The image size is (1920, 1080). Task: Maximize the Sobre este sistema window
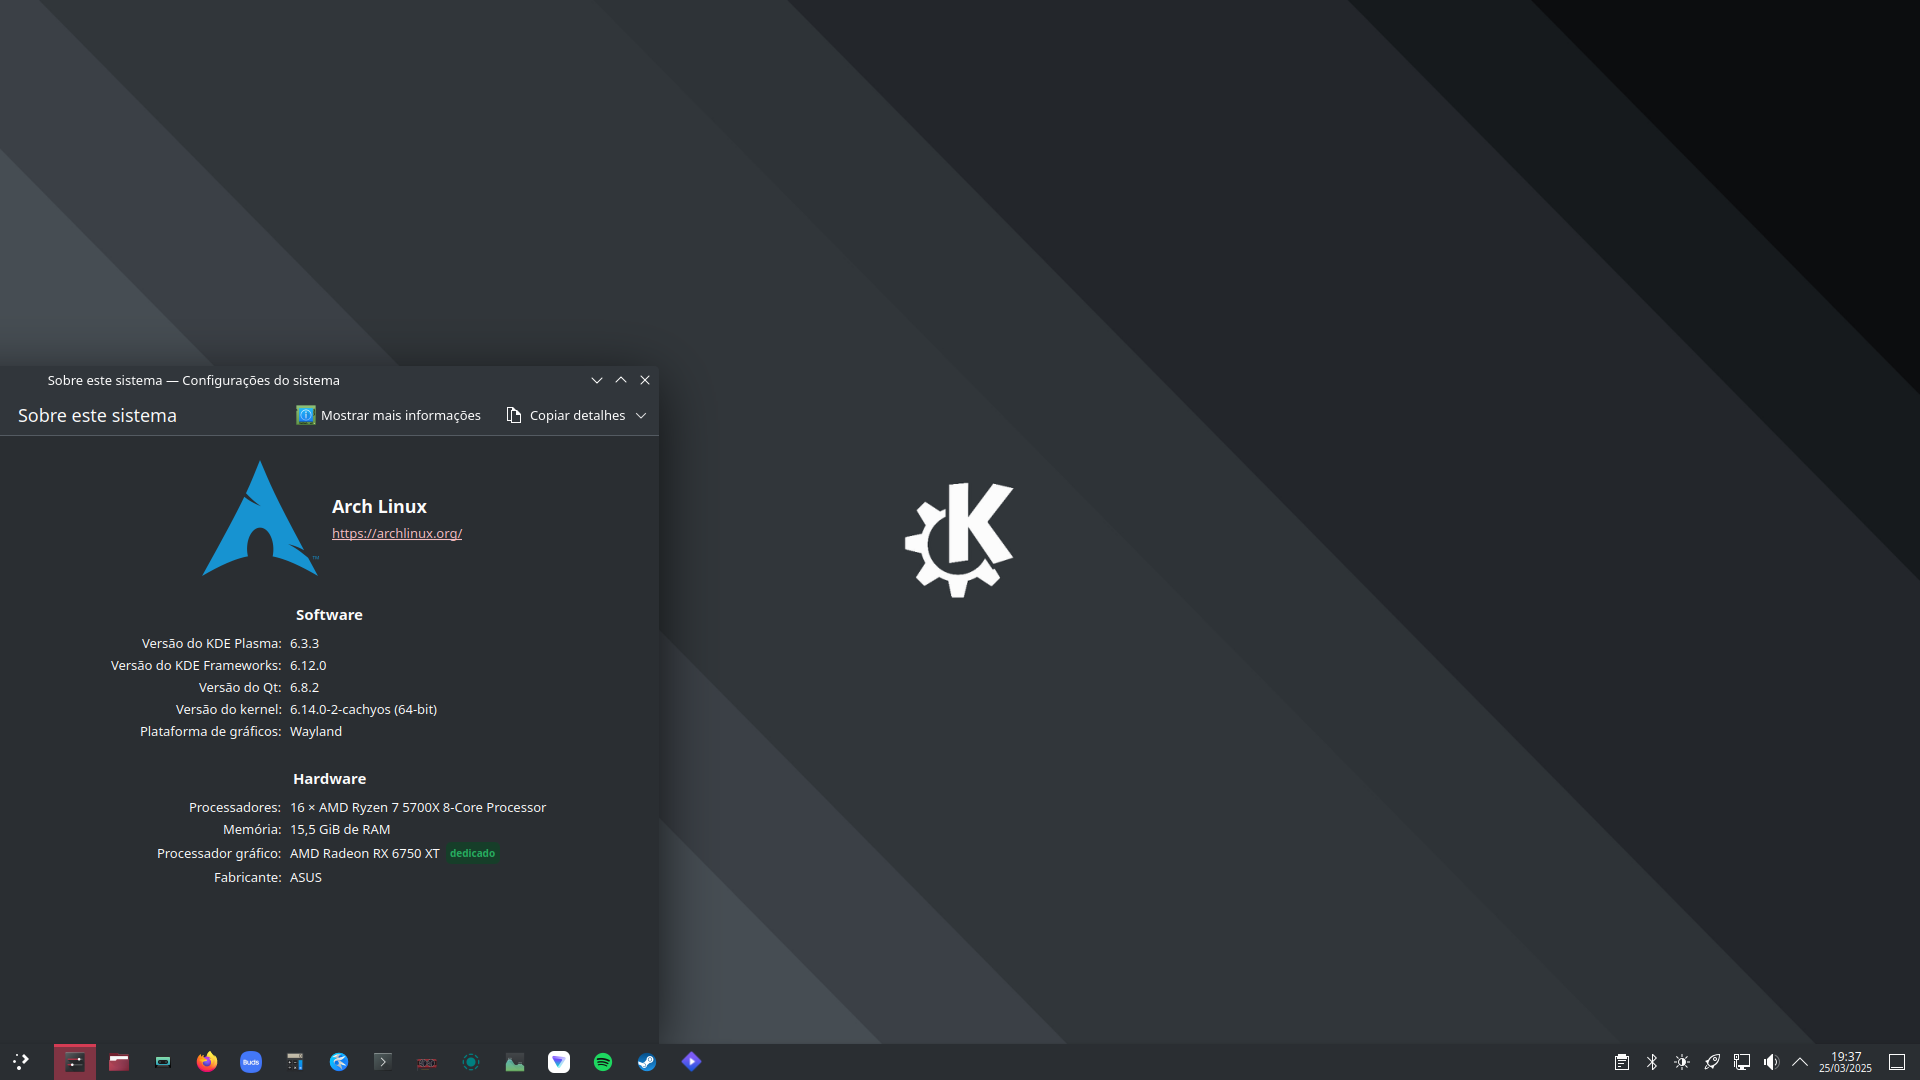[x=621, y=380]
